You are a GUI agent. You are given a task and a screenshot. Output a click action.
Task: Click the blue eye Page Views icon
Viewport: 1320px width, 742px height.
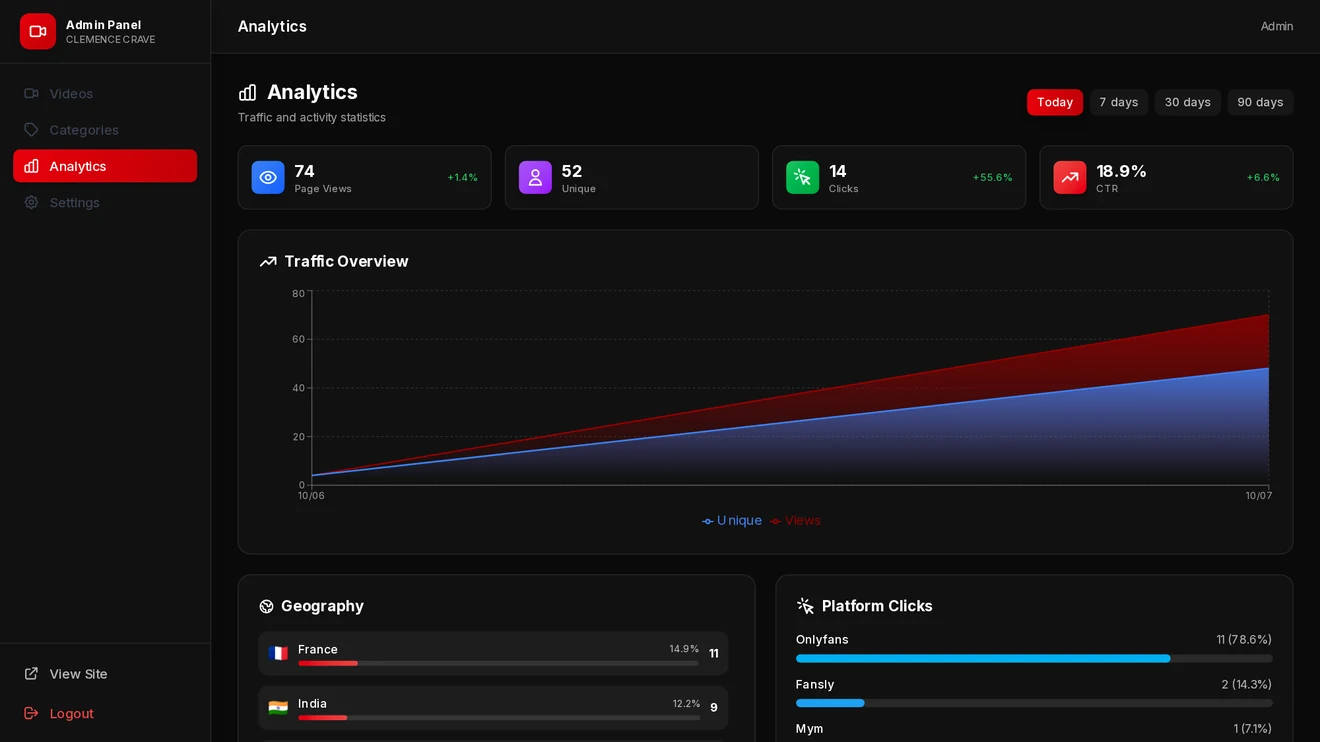[x=268, y=177]
